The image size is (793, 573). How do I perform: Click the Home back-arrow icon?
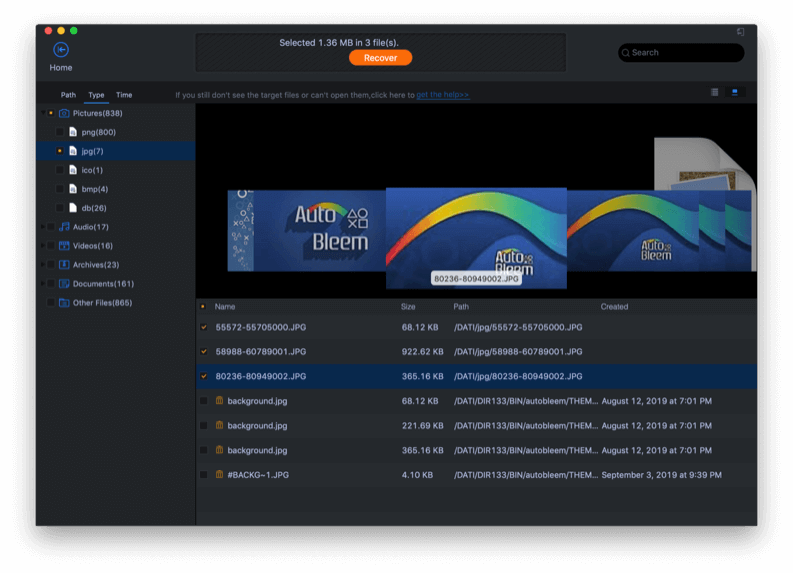(x=61, y=50)
